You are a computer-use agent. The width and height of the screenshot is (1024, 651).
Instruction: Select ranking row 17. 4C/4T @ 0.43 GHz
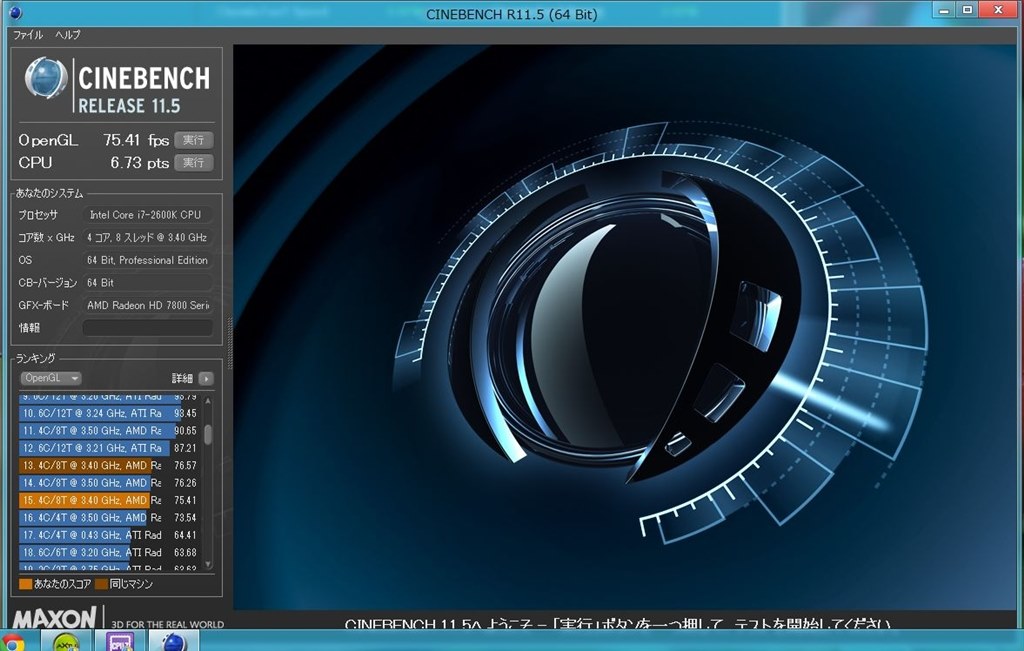pos(108,535)
